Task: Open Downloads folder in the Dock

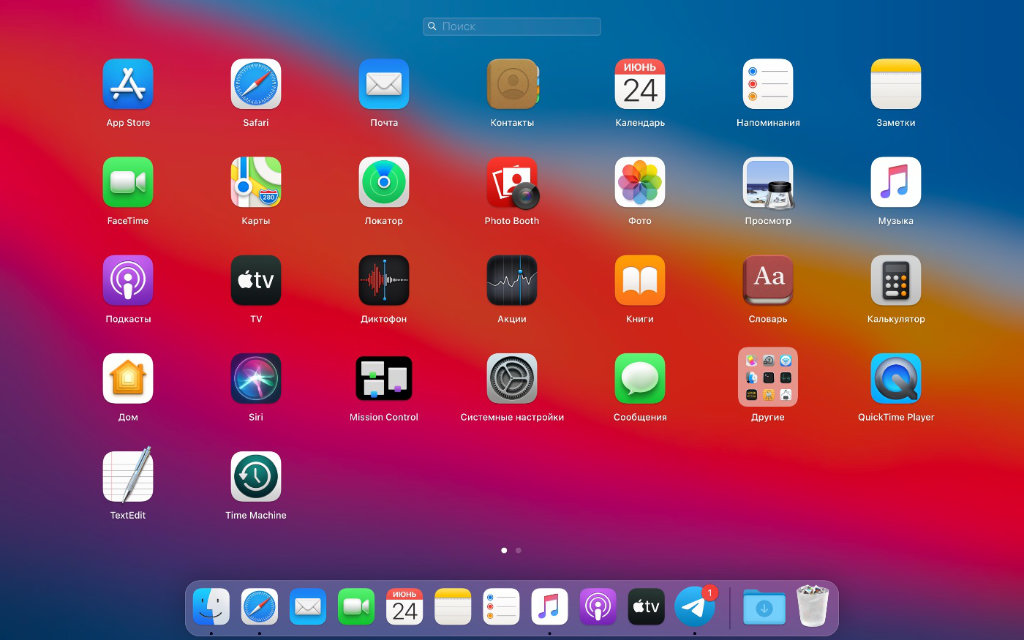Action: (764, 607)
